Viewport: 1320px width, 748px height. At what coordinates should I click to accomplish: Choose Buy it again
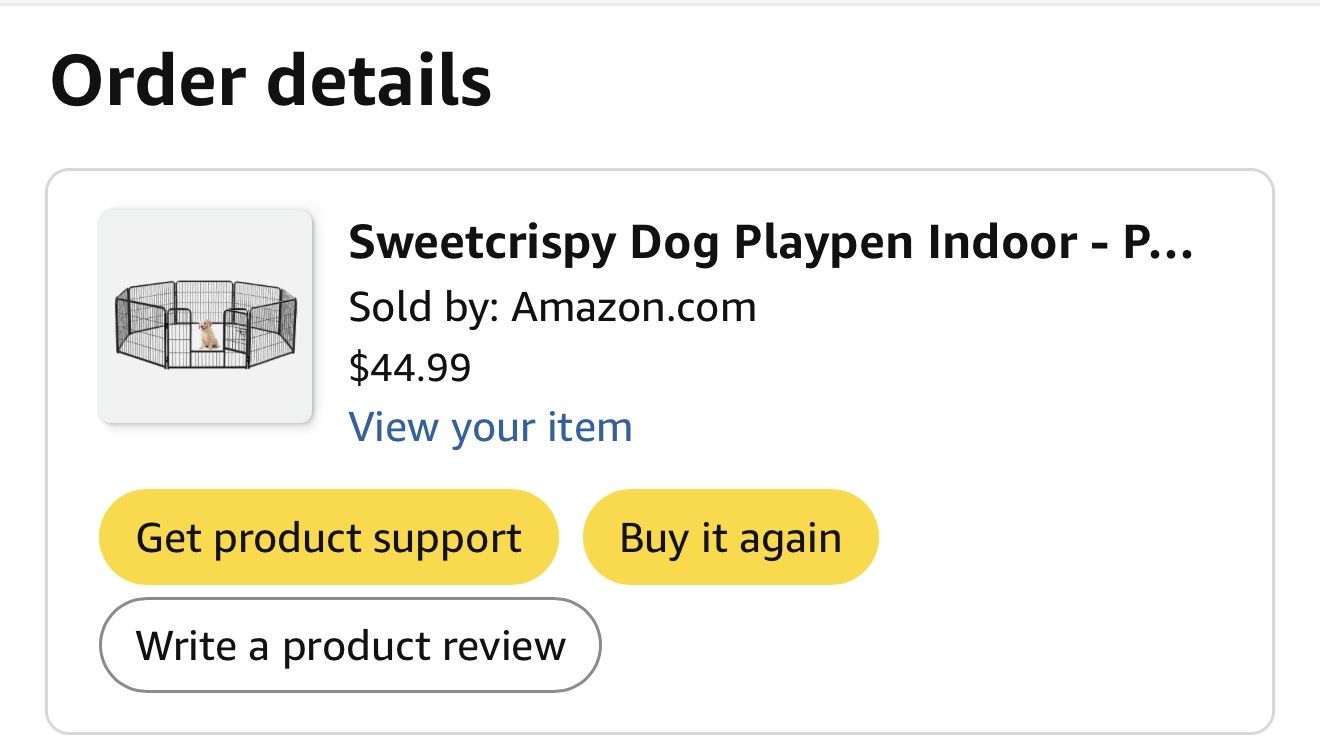pos(730,537)
